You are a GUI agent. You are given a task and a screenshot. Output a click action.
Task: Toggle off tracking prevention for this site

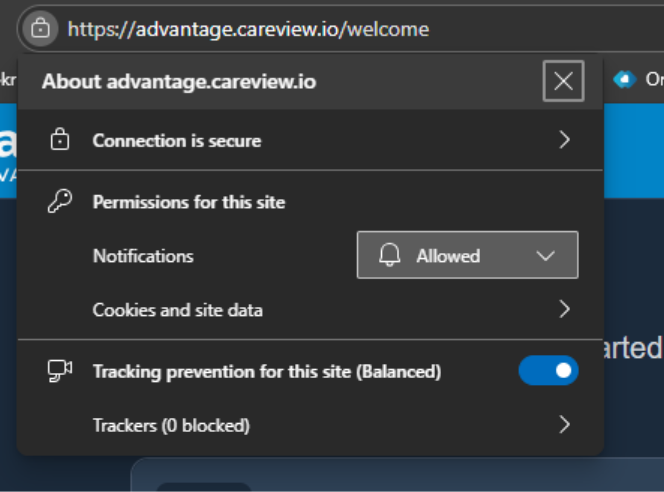[x=548, y=371]
